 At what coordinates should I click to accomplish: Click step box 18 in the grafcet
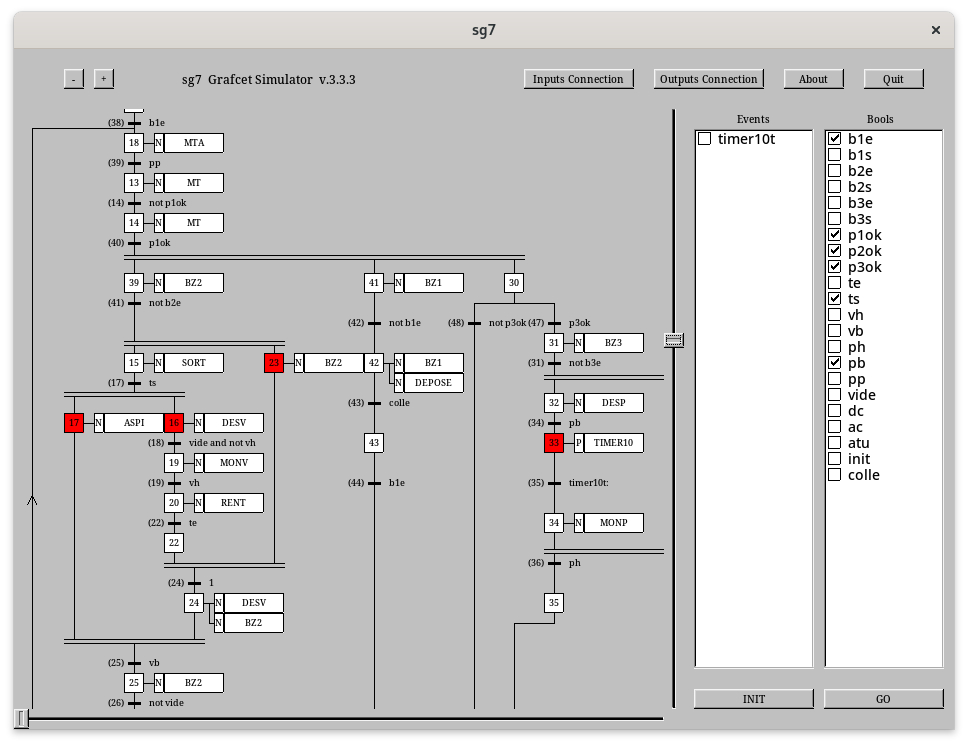pyautogui.click(x=134, y=143)
